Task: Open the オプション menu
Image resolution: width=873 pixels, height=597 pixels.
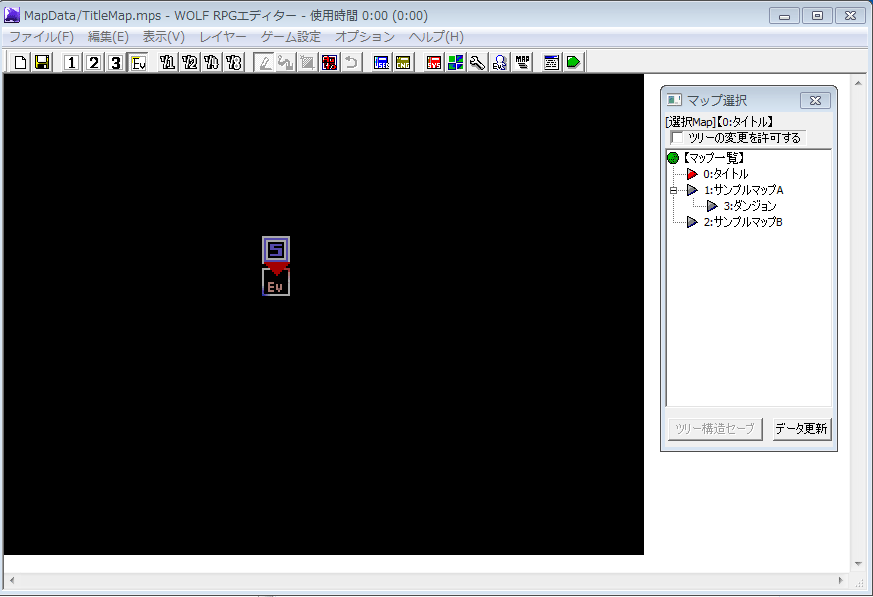Action: point(365,37)
